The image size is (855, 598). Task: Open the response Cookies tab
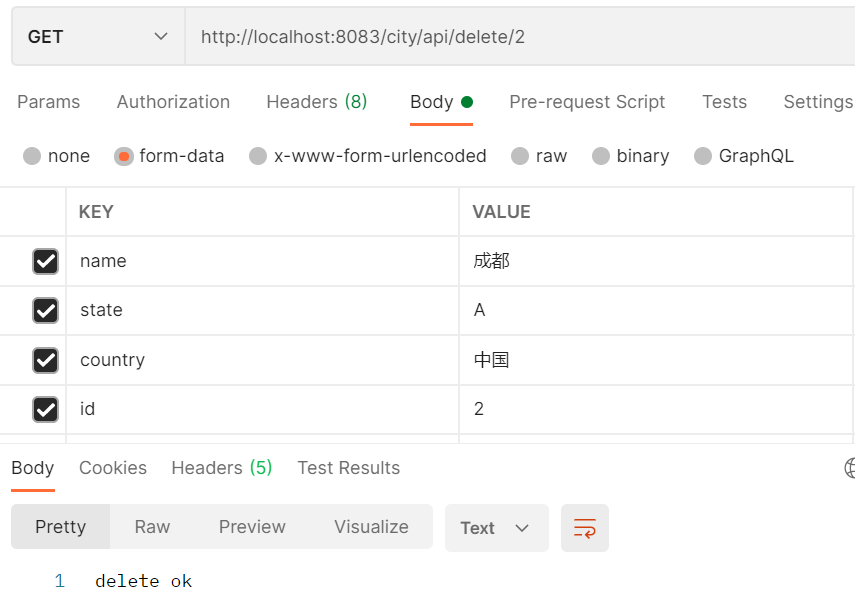pyautogui.click(x=113, y=468)
